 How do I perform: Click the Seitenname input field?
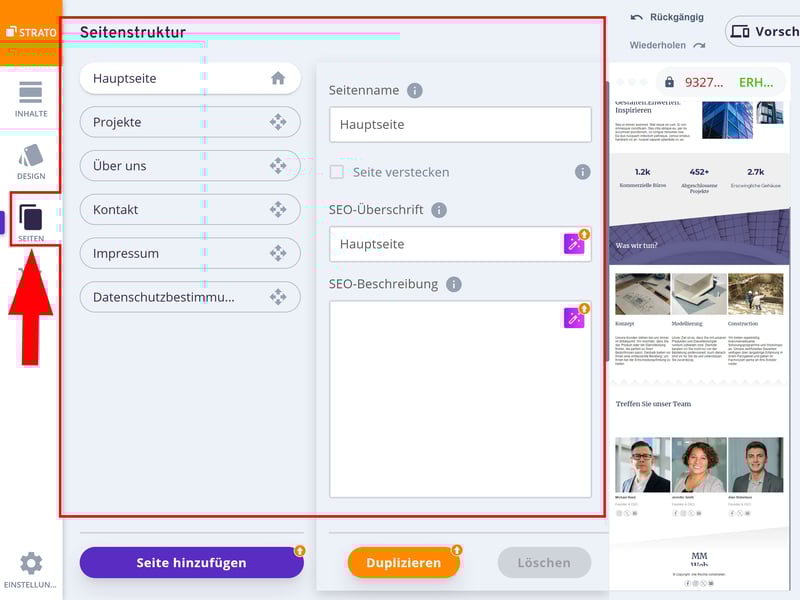coord(460,124)
